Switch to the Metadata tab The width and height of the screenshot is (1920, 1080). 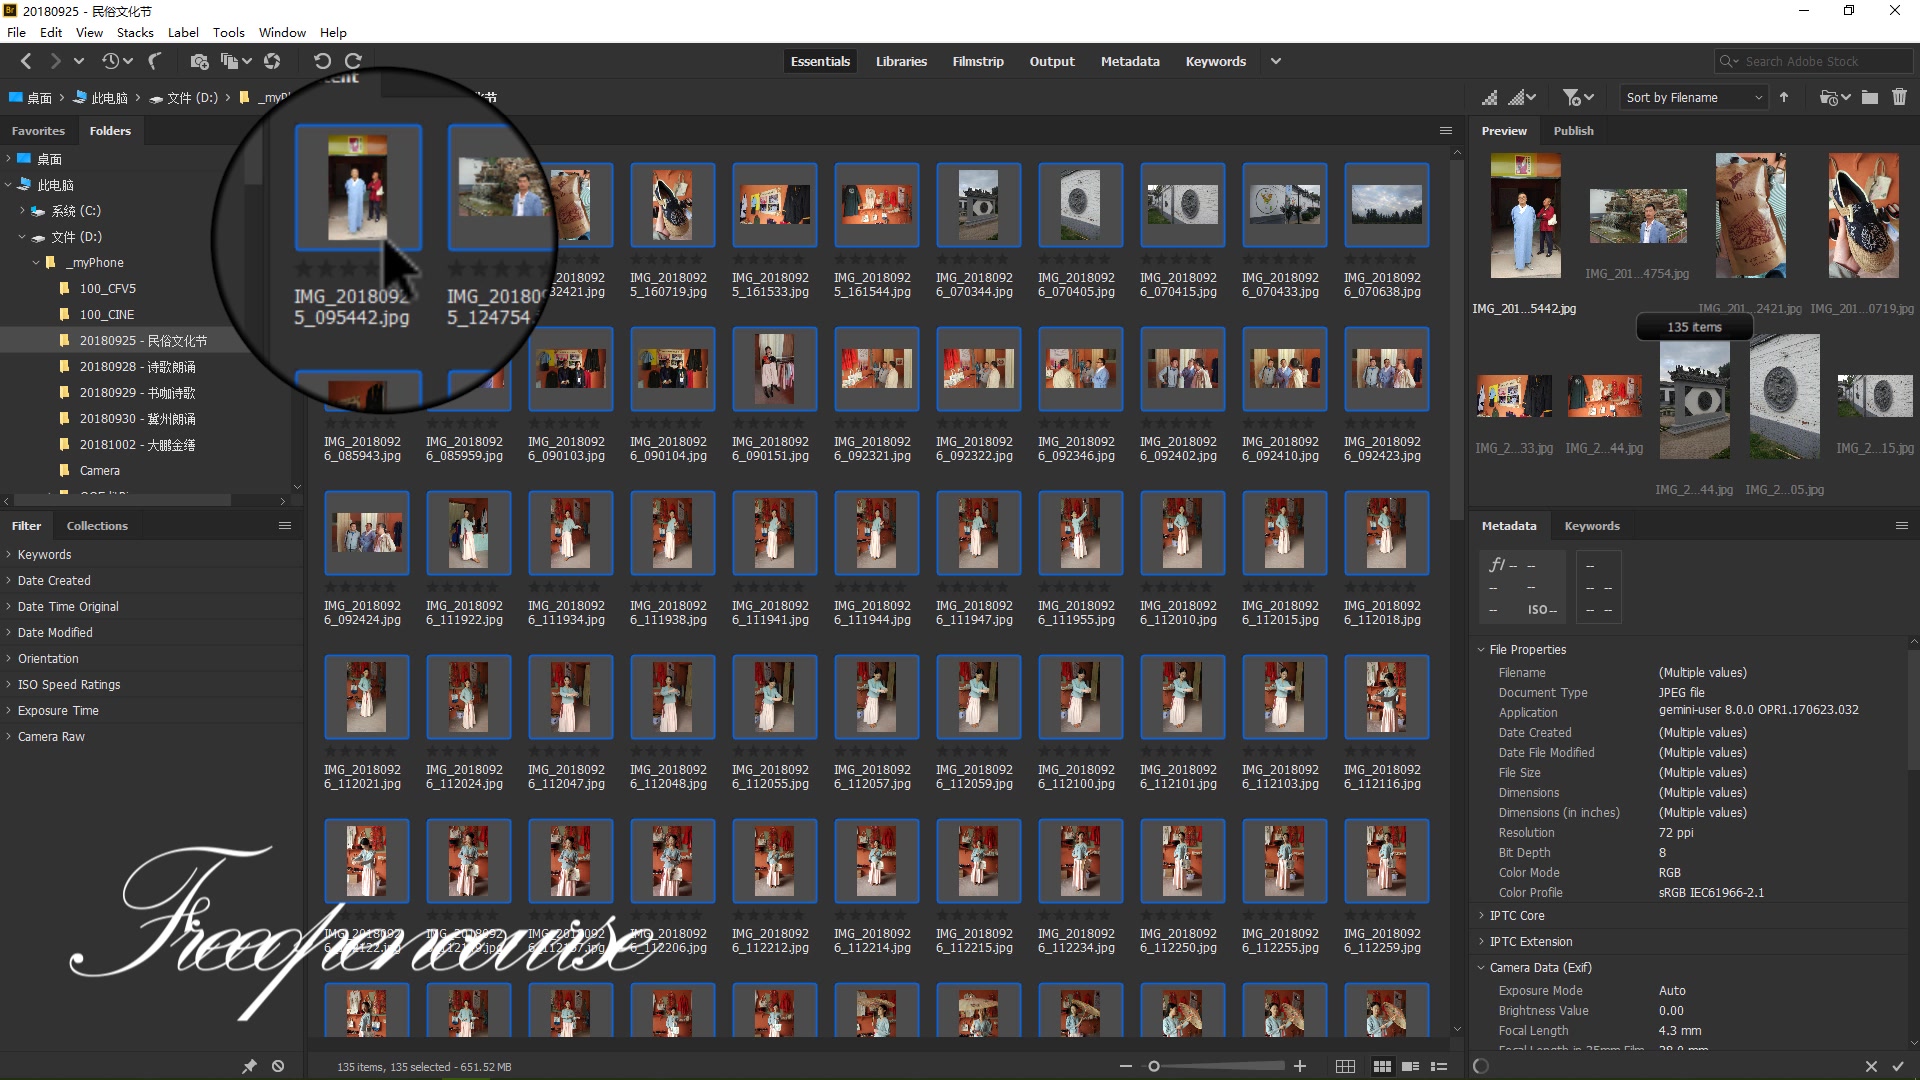(1129, 61)
